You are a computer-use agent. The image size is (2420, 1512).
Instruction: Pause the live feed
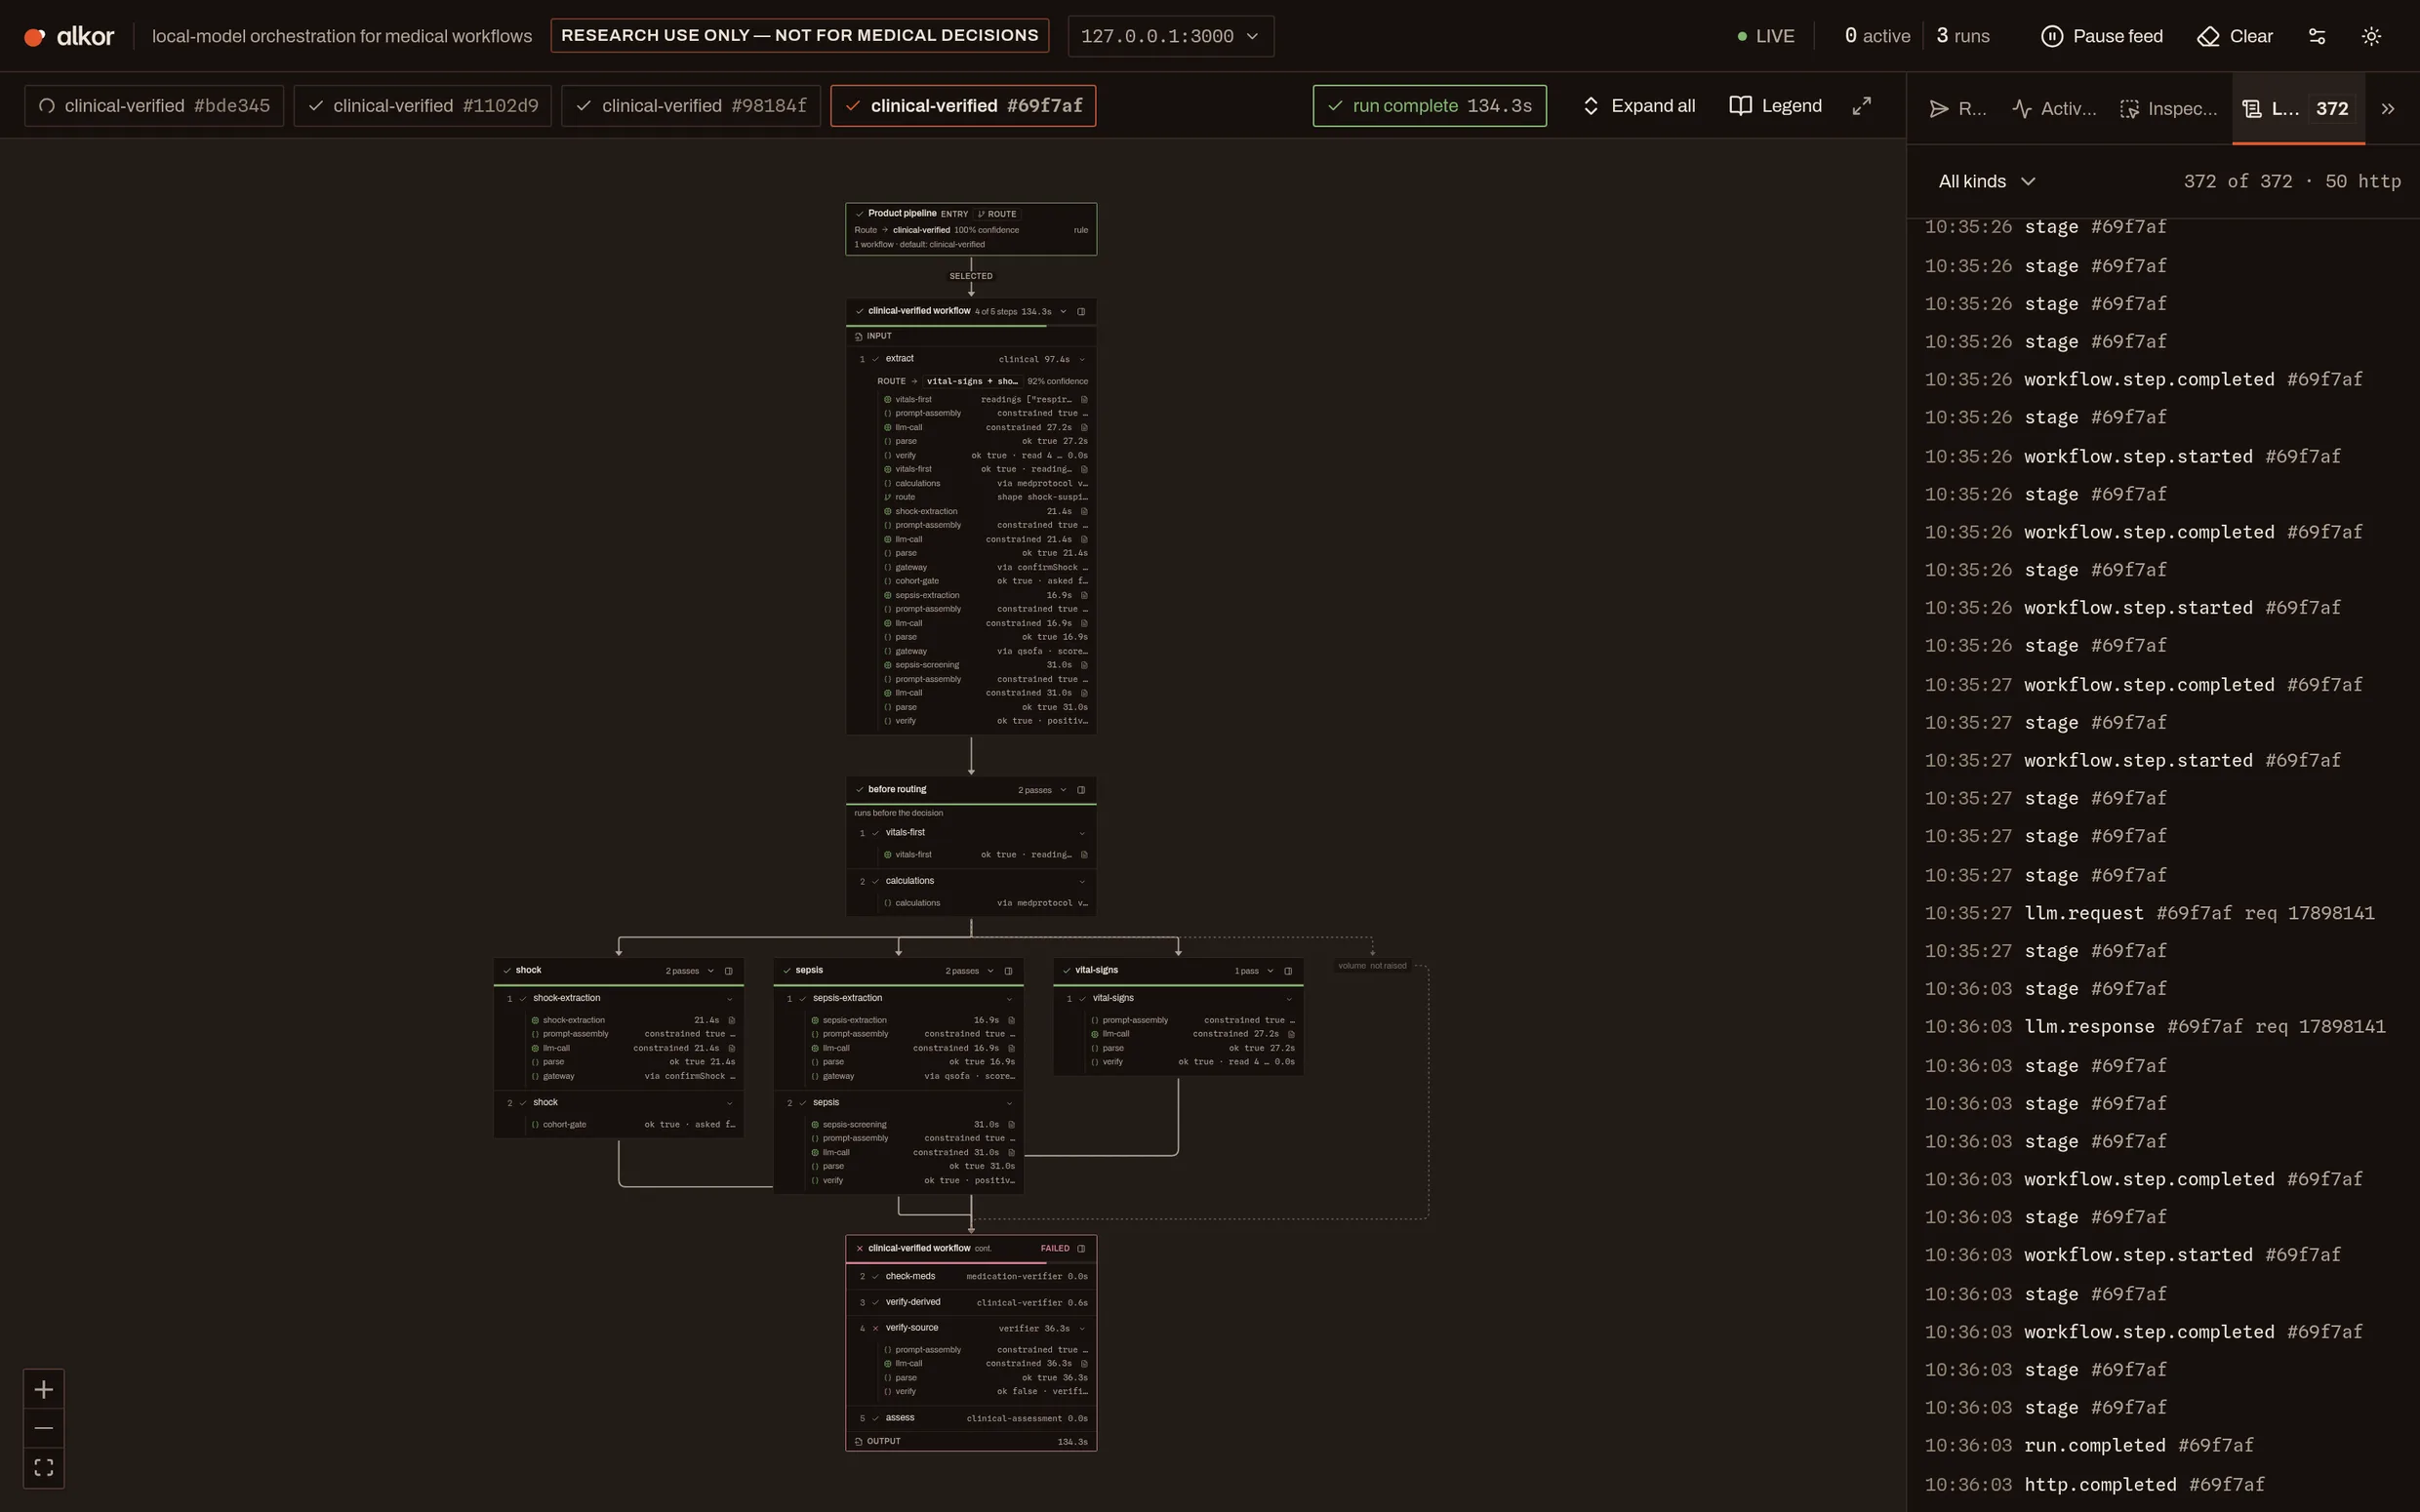pyautogui.click(x=2101, y=36)
